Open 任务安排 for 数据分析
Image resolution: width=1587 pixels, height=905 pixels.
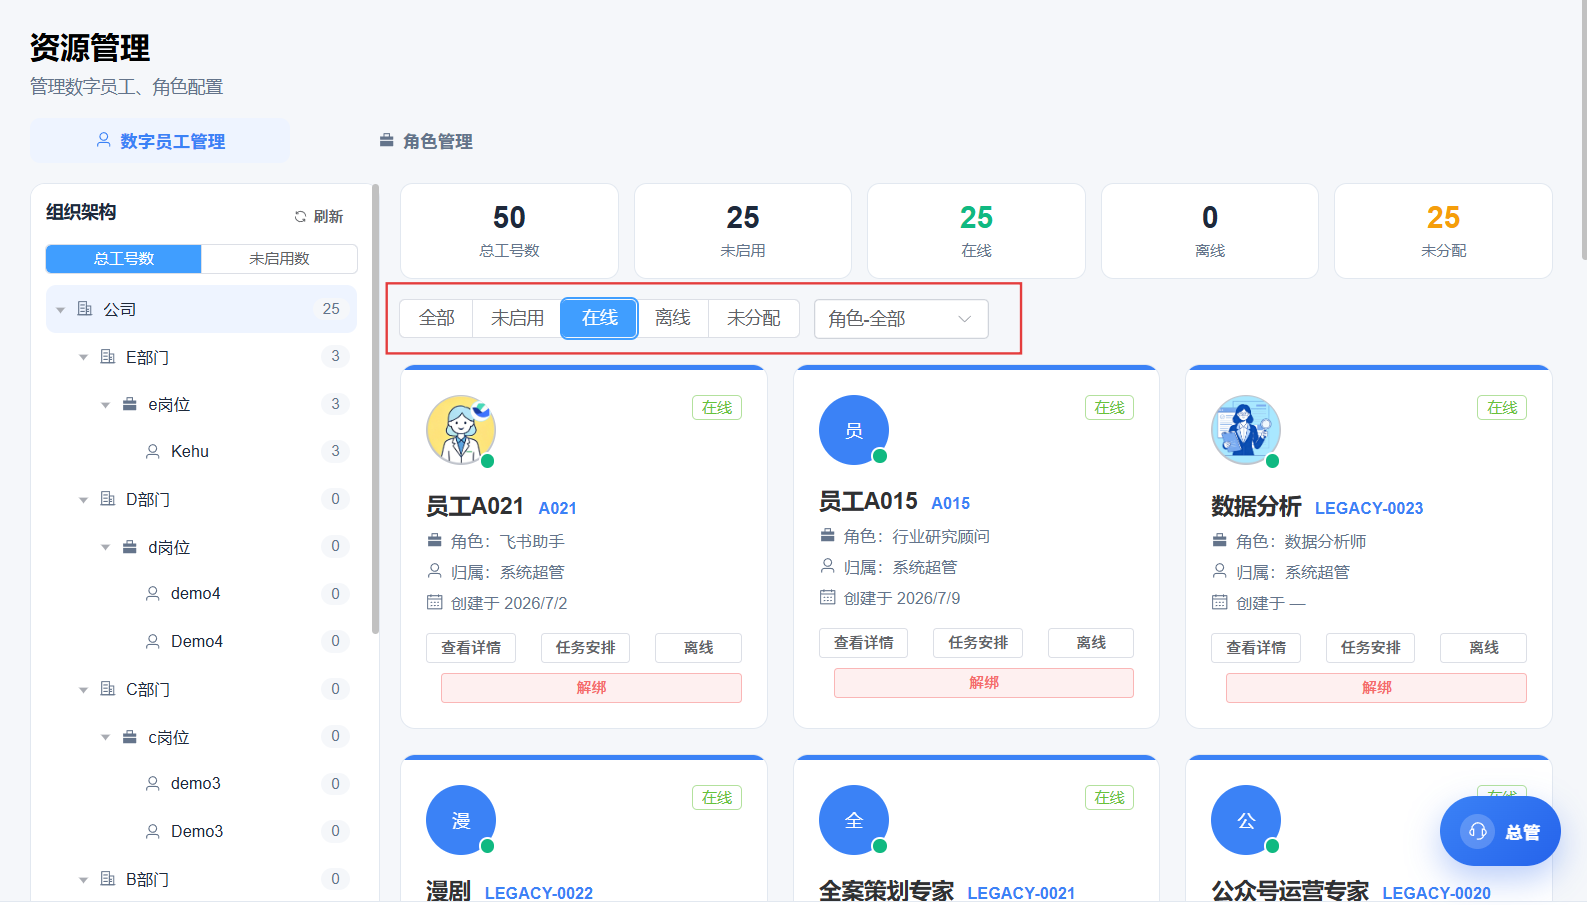pyautogui.click(x=1370, y=648)
